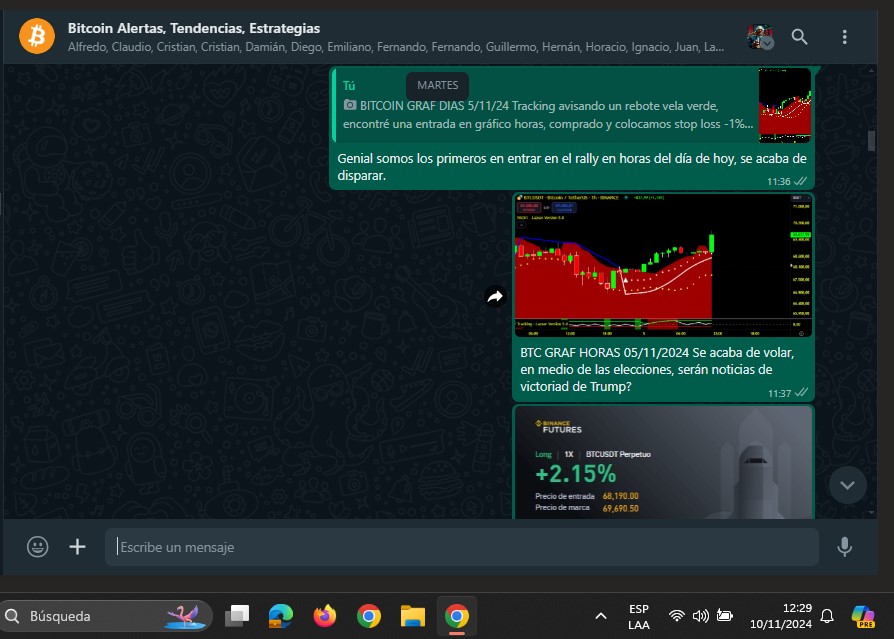Forward the BTC chart image message
Screen dimensions: 894x639
tap(494, 296)
